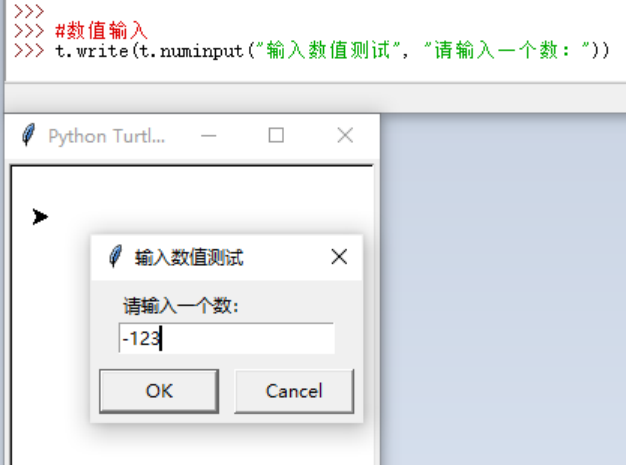626x465 pixels.
Task: Click the feather icon in Python Turtle title bar
Action: click(28, 135)
